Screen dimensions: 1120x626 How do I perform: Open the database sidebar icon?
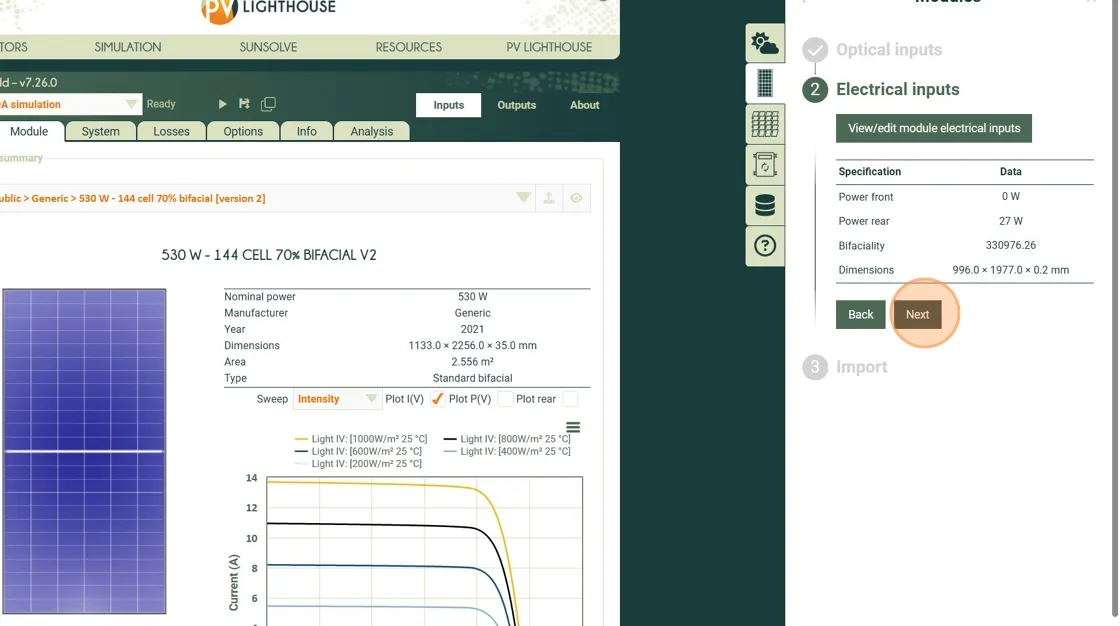765,205
